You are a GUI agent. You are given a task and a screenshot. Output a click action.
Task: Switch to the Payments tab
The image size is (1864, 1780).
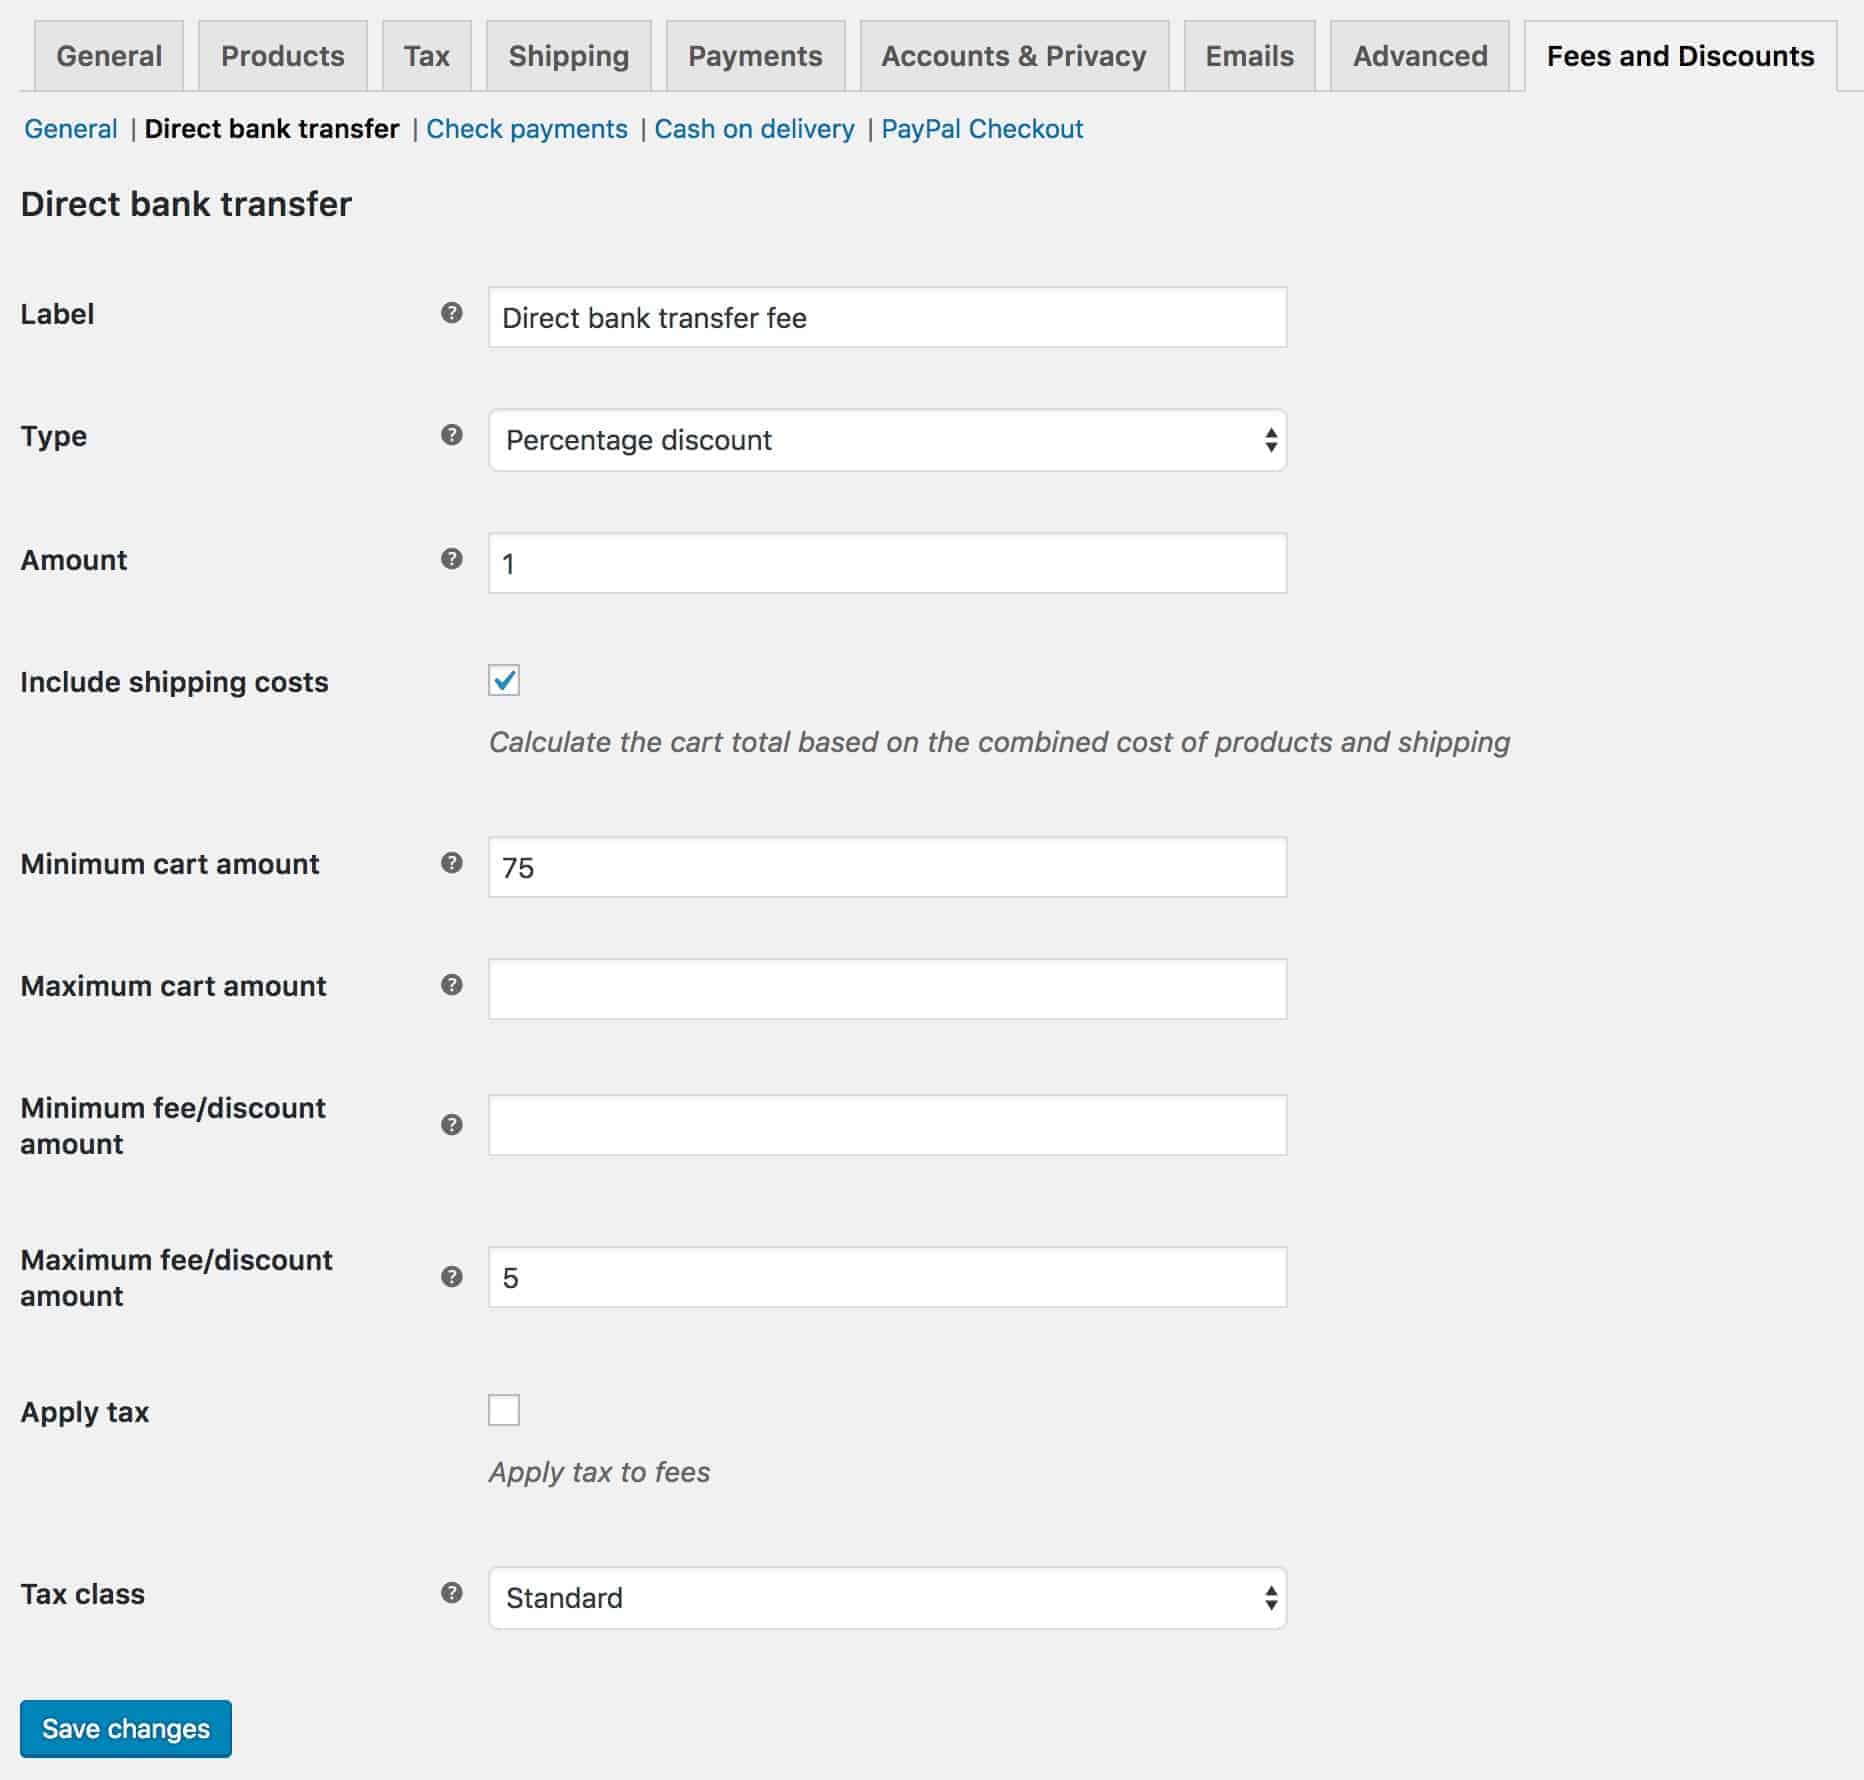(755, 56)
